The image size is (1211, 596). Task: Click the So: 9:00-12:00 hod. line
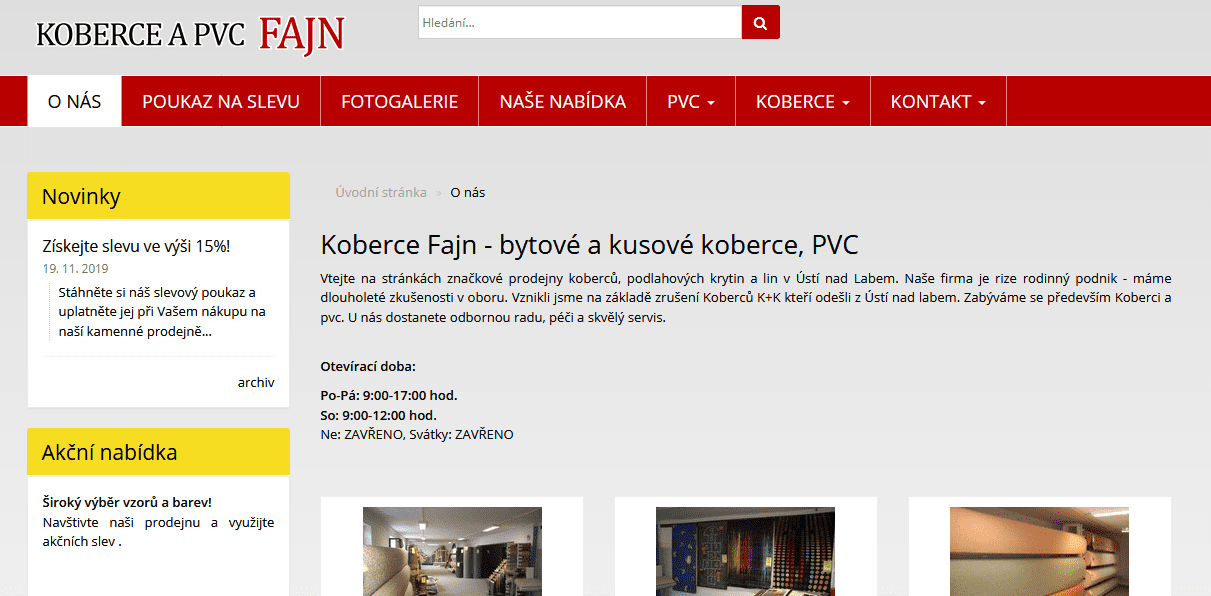tap(378, 415)
